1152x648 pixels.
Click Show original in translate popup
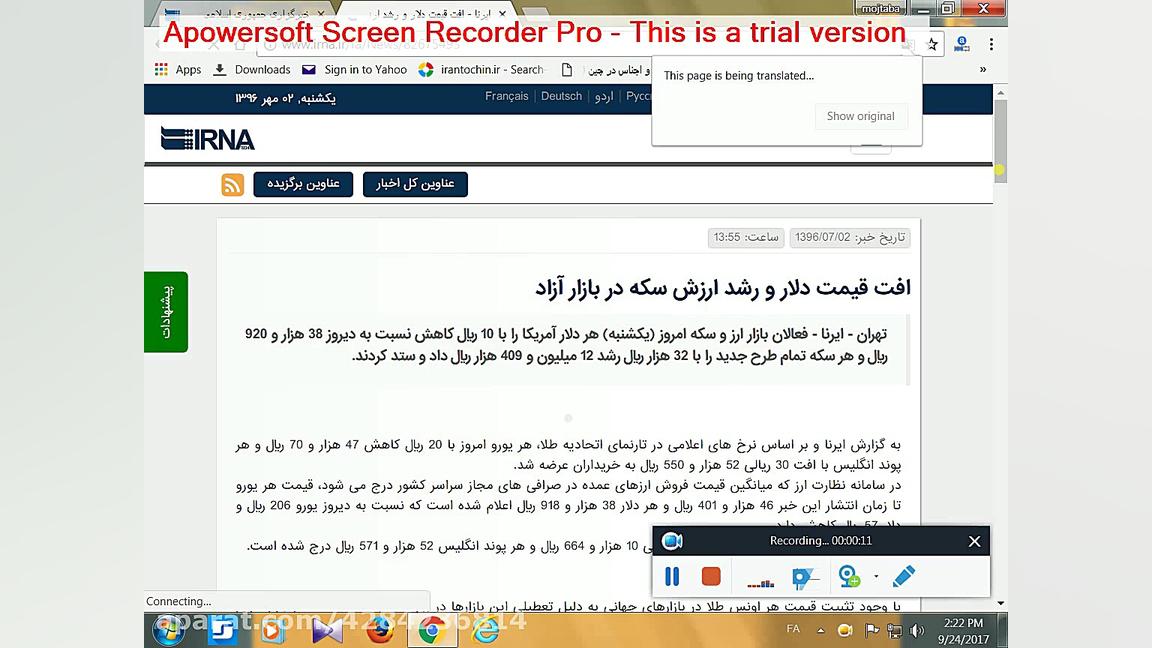pyautogui.click(x=860, y=116)
